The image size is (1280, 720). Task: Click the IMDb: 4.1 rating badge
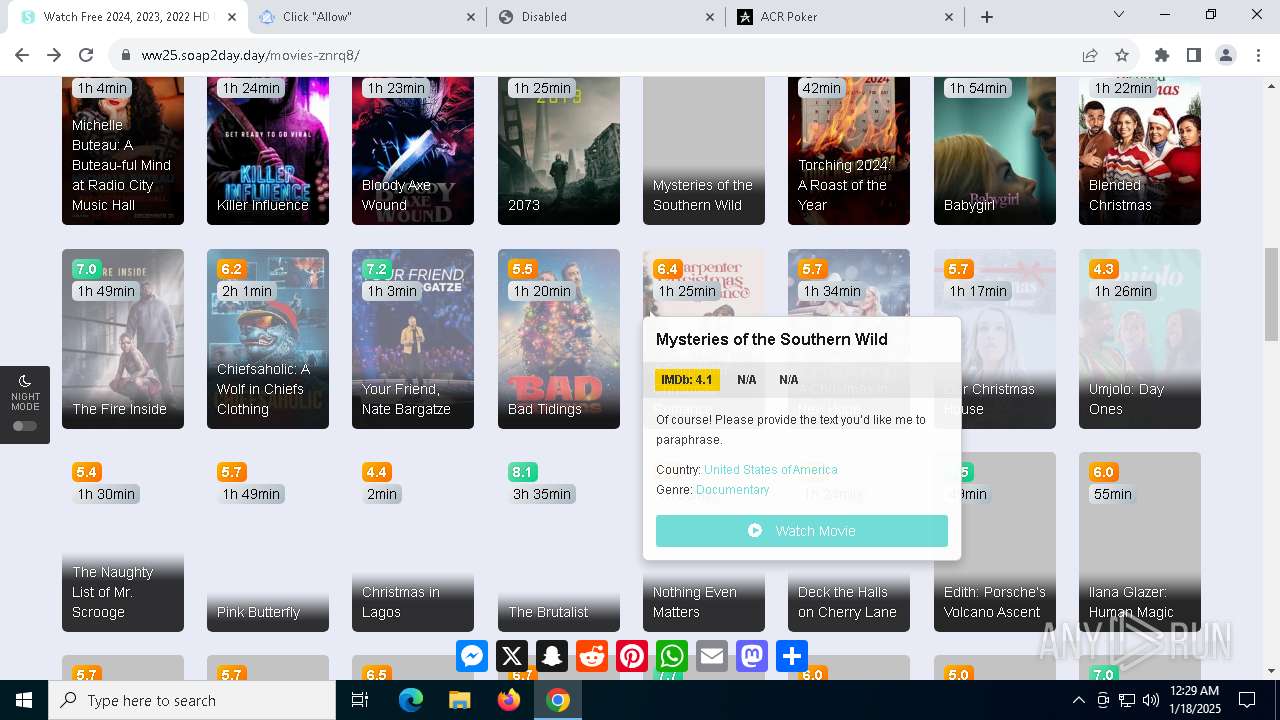pos(687,380)
